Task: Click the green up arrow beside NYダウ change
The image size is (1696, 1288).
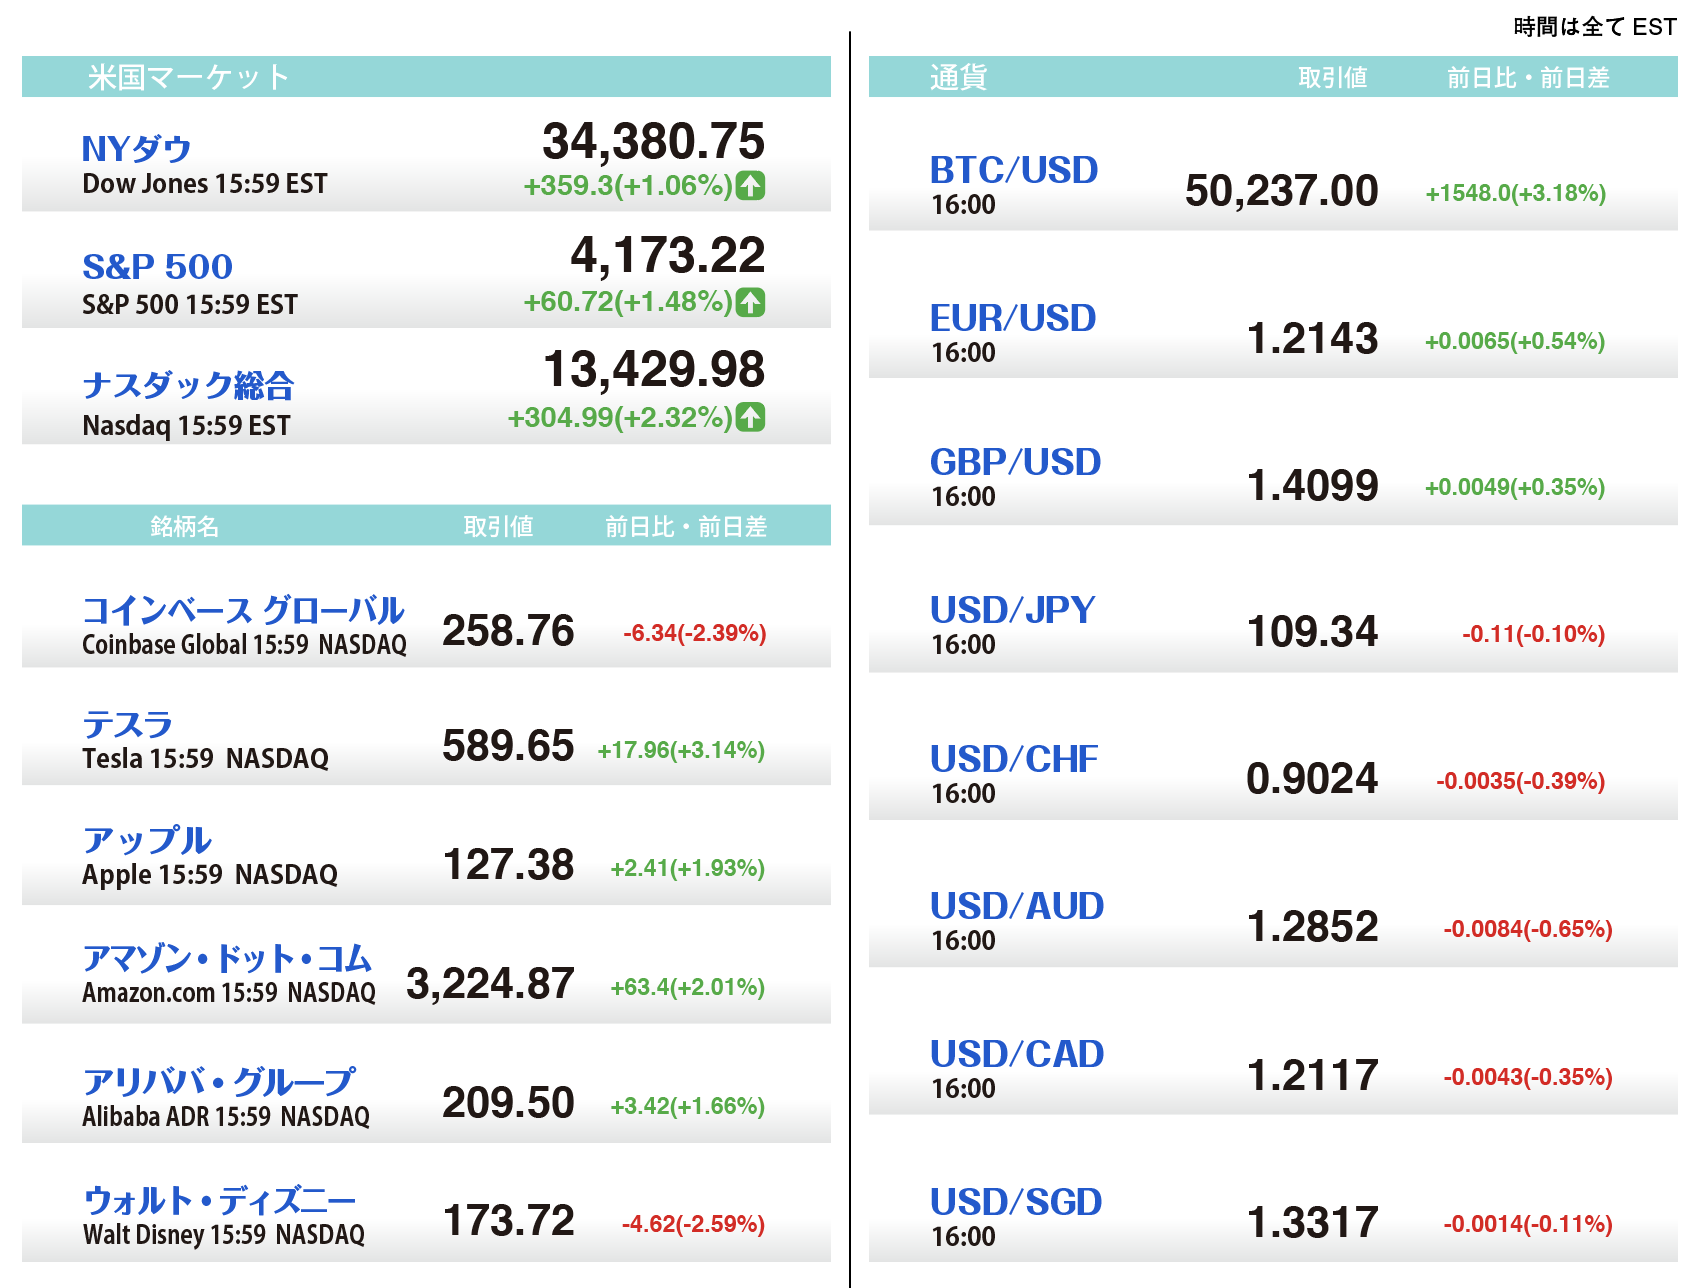Action: coord(751,186)
